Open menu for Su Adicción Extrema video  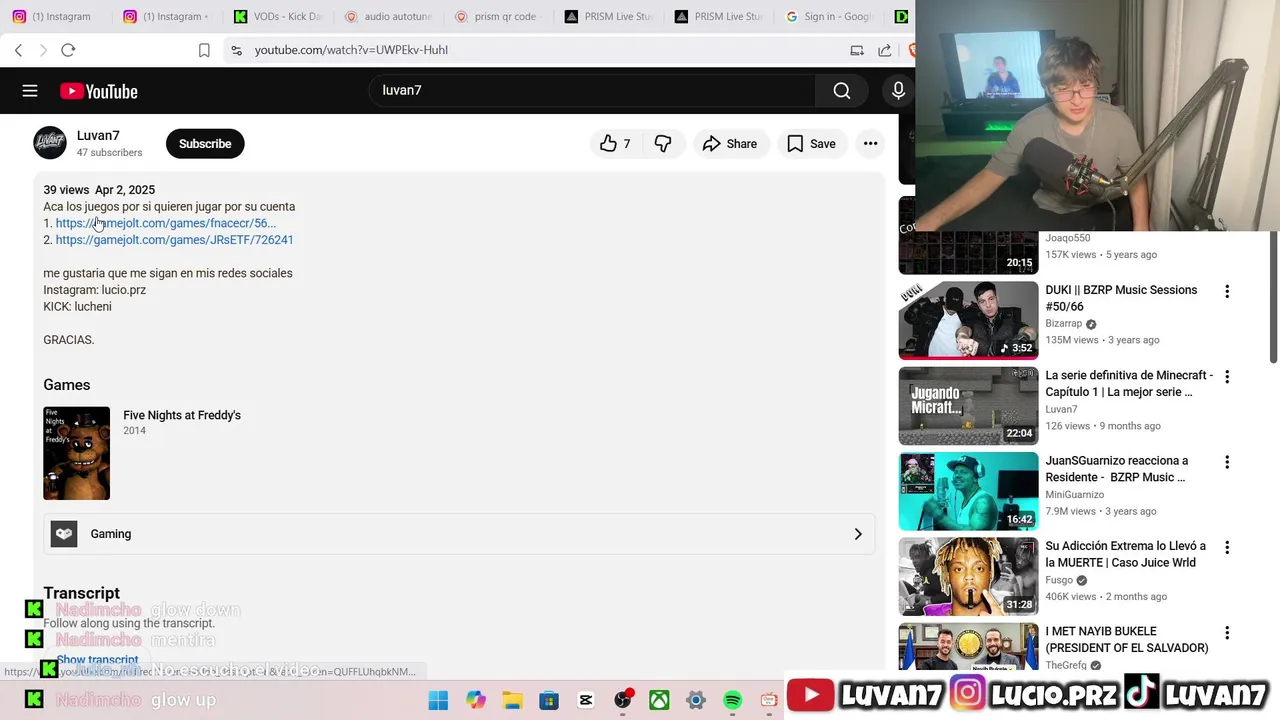1227,548
